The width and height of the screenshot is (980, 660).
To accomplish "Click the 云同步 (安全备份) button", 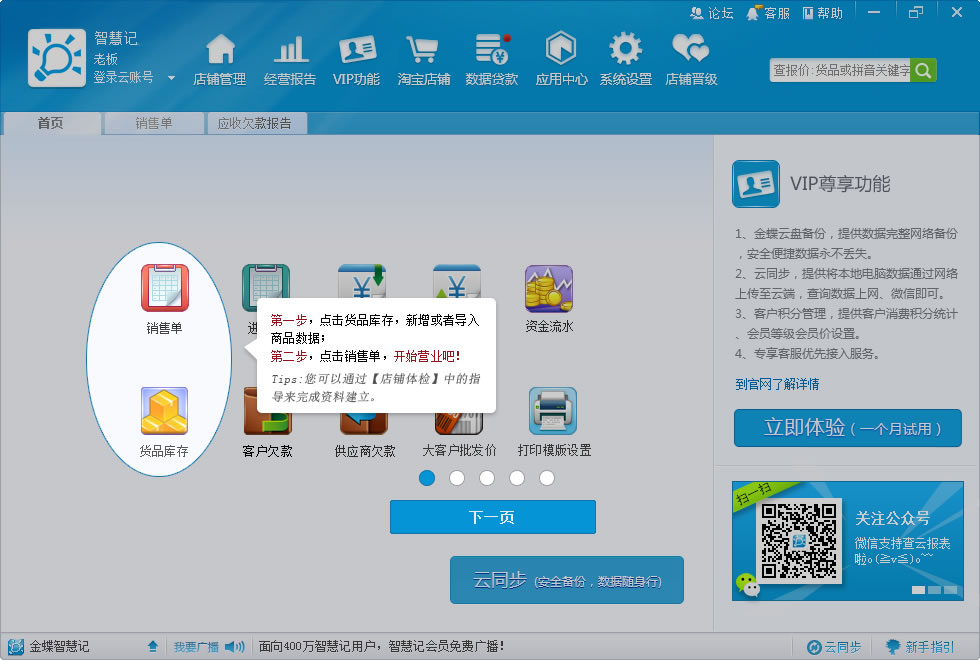I will pyautogui.click(x=567, y=580).
